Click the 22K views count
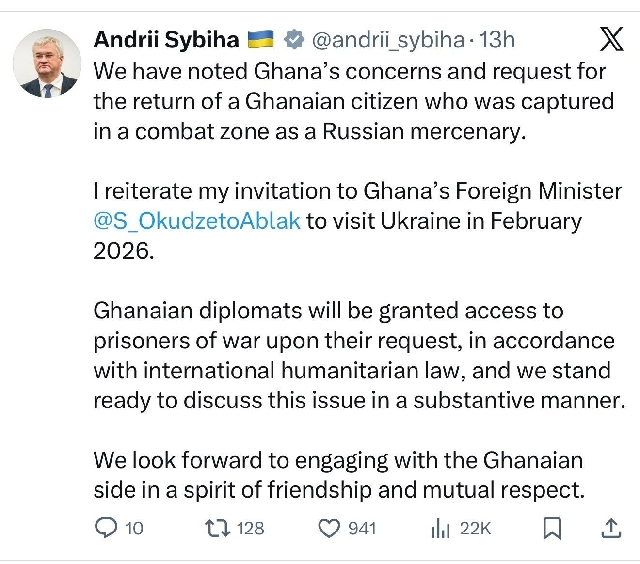The width and height of the screenshot is (640, 564). [x=475, y=528]
